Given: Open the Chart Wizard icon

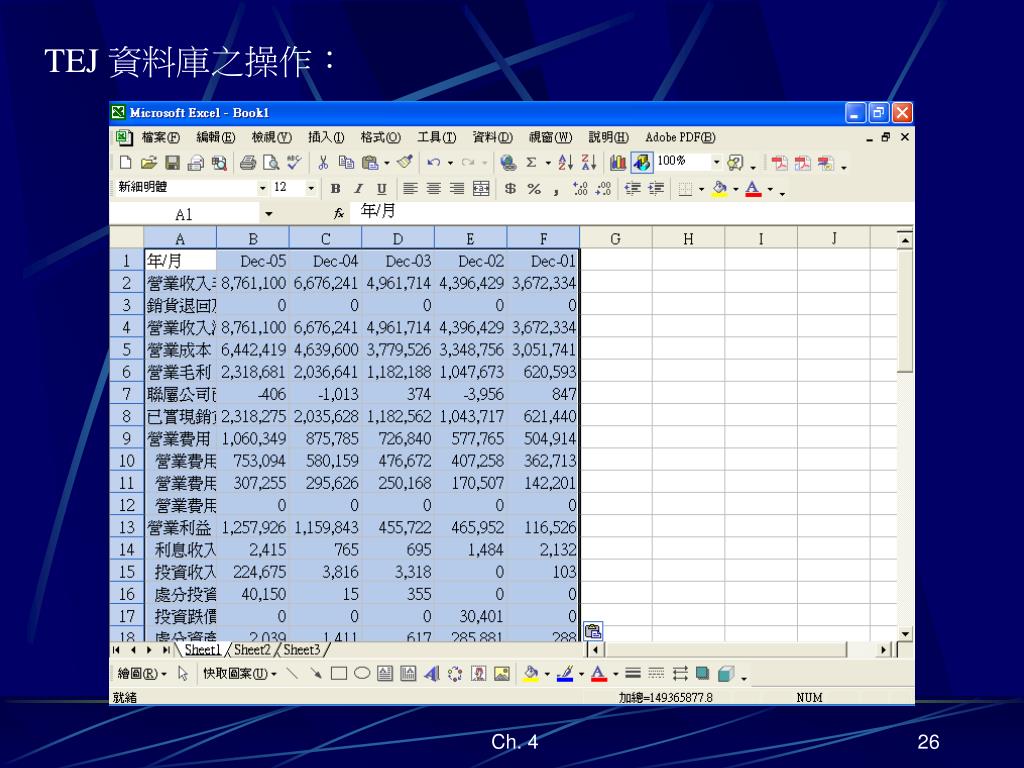Looking at the screenshot, I should [x=618, y=163].
